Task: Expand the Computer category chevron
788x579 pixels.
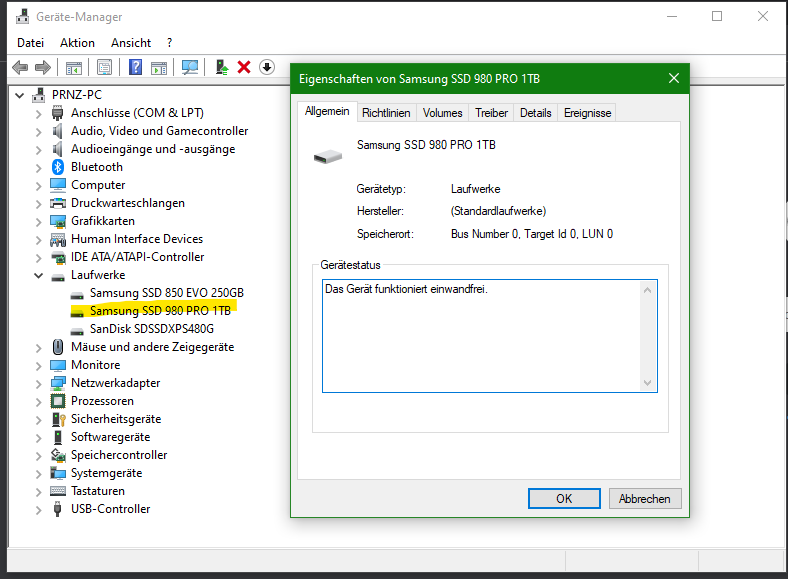Action: (38, 185)
